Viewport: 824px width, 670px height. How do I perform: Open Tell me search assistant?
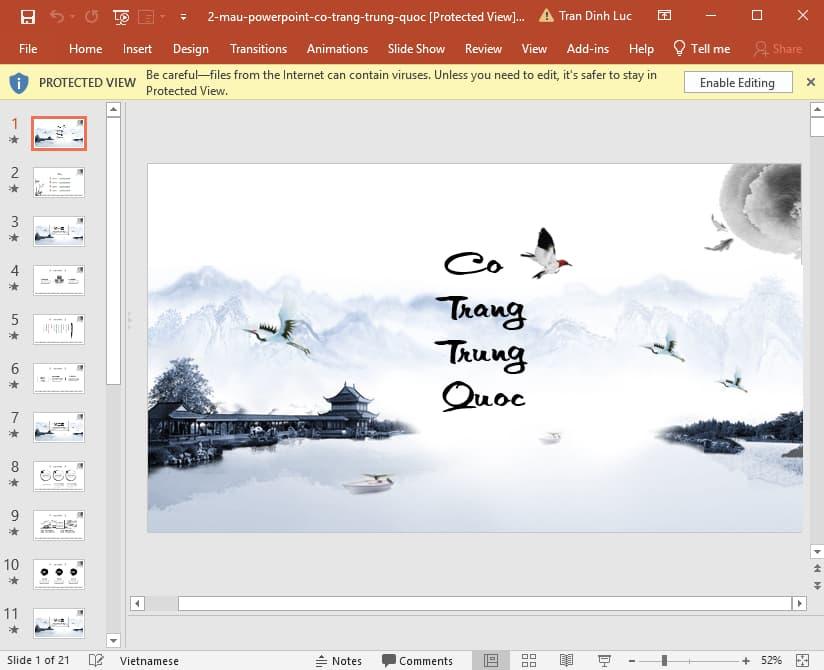pyautogui.click(x=701, y=48)
